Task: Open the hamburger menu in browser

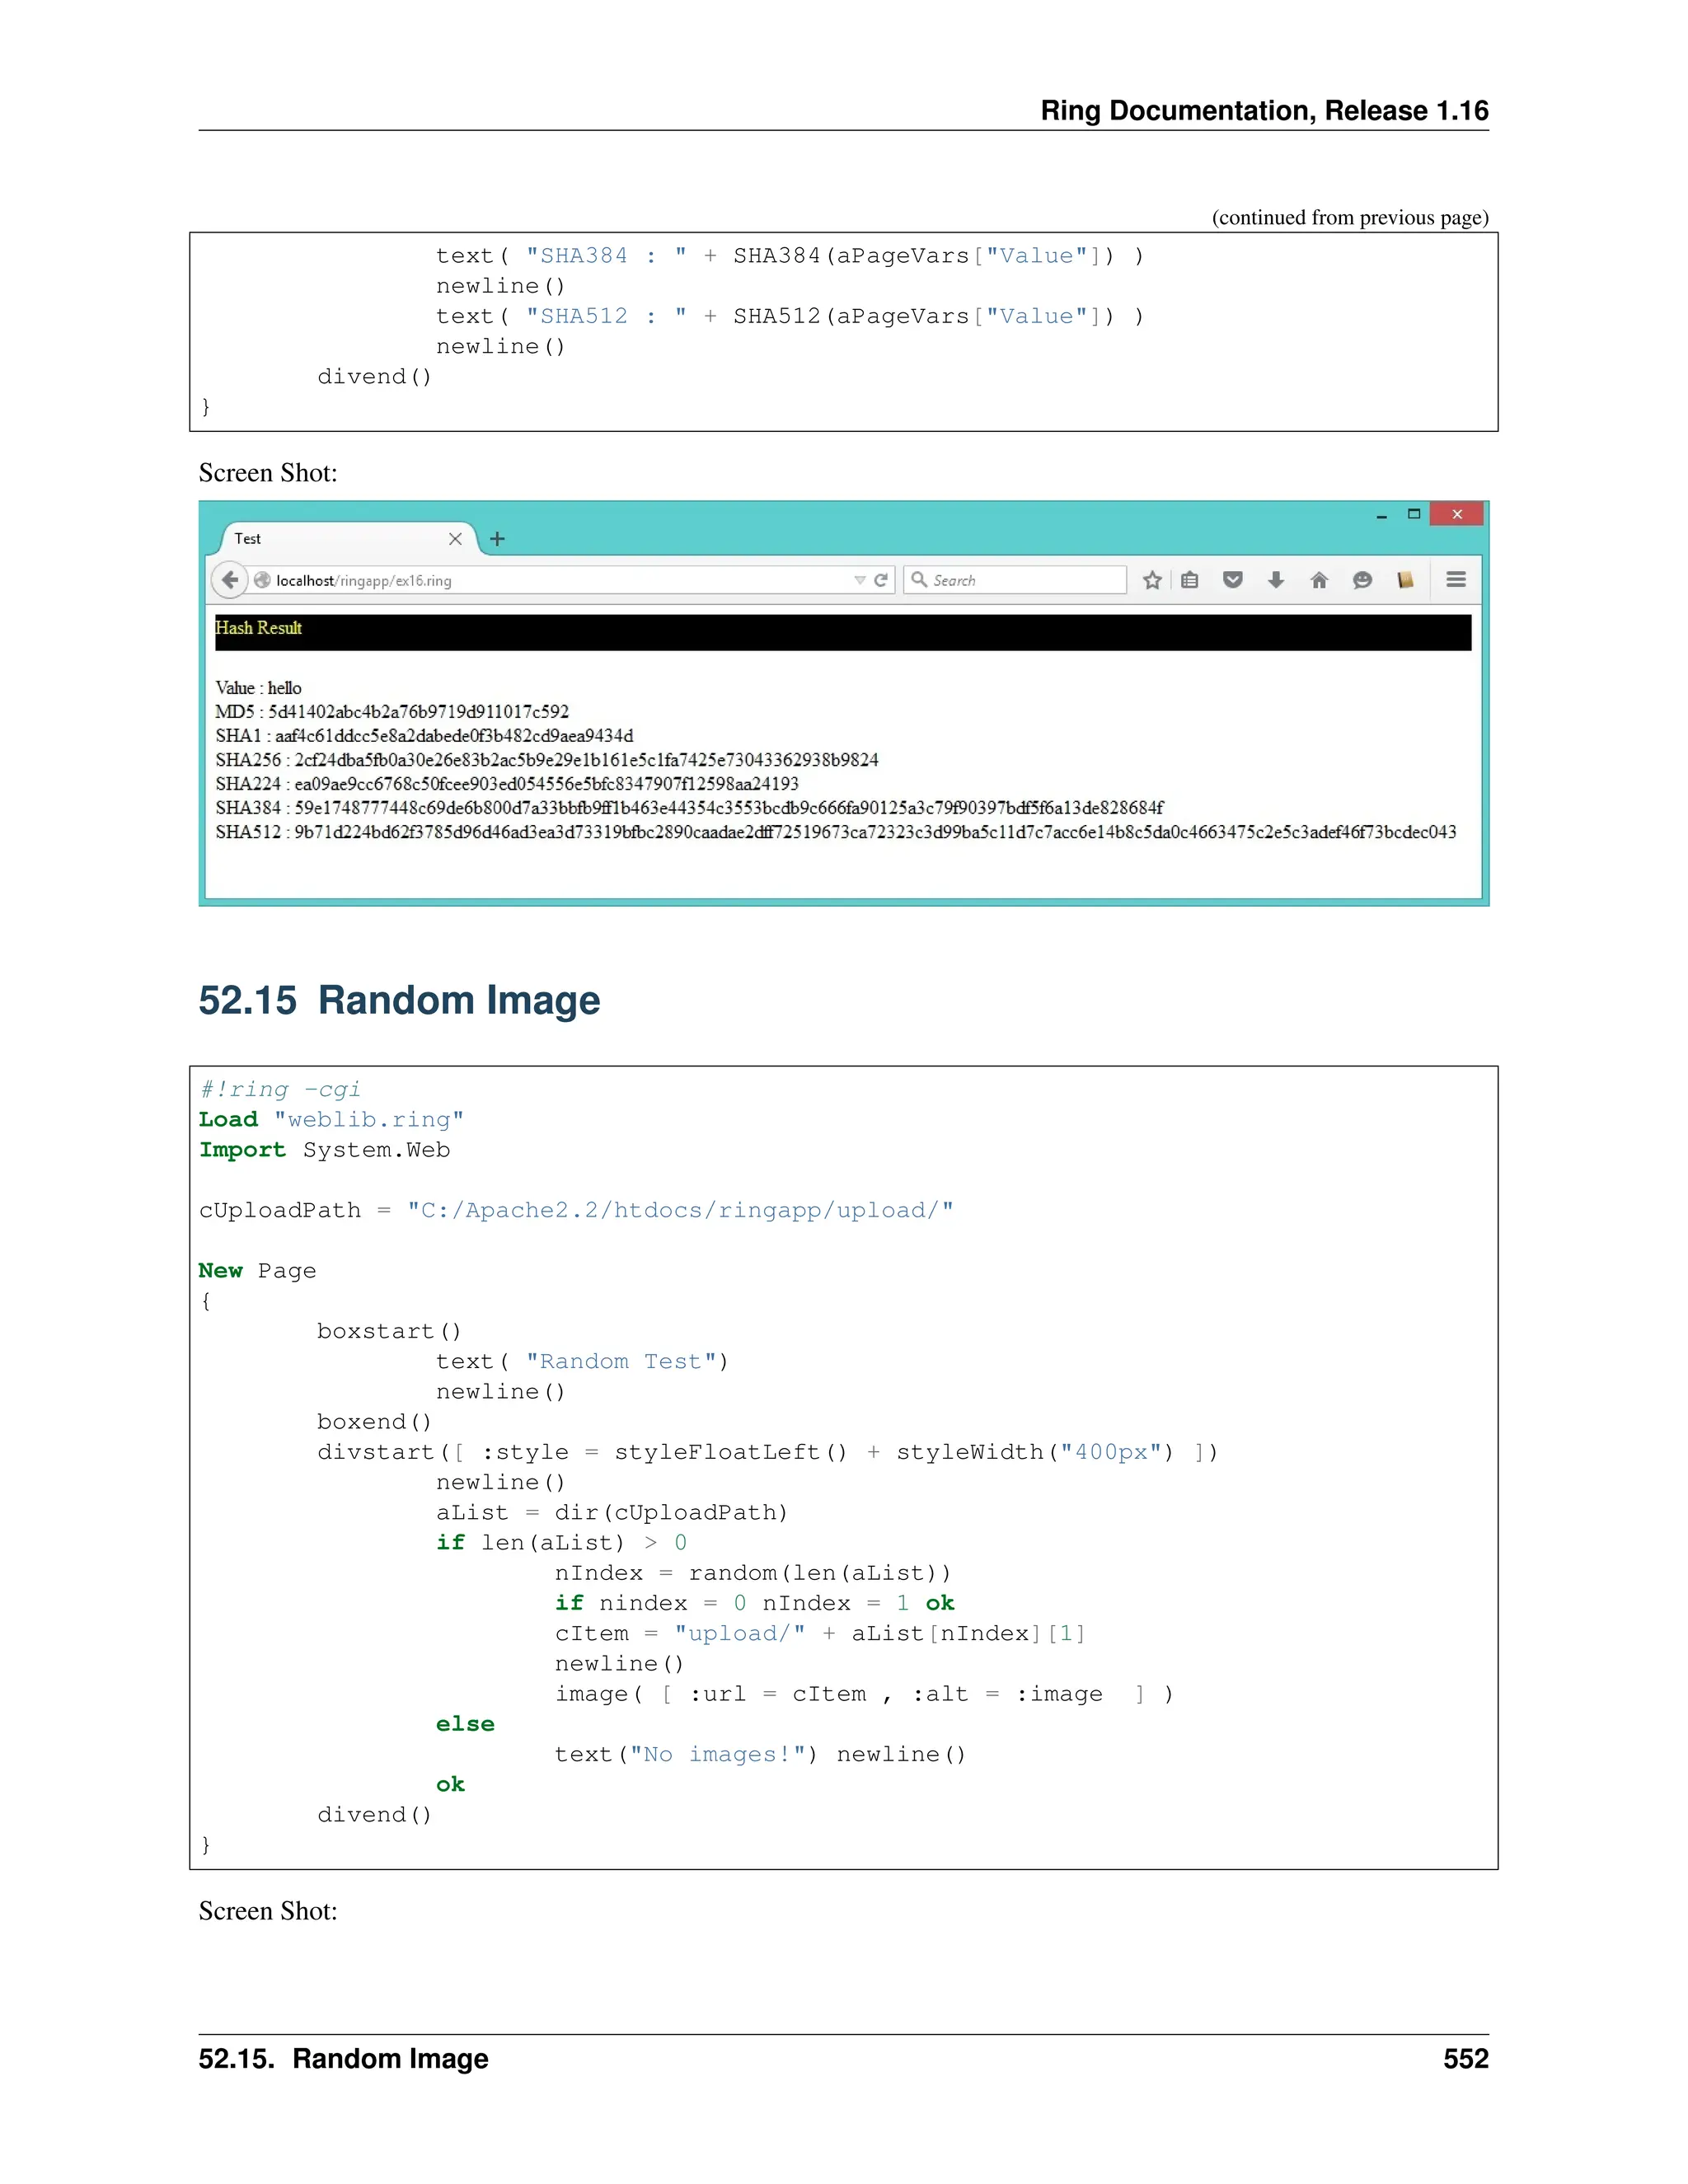Action: pyautogui.click(x=1456, y=580)
